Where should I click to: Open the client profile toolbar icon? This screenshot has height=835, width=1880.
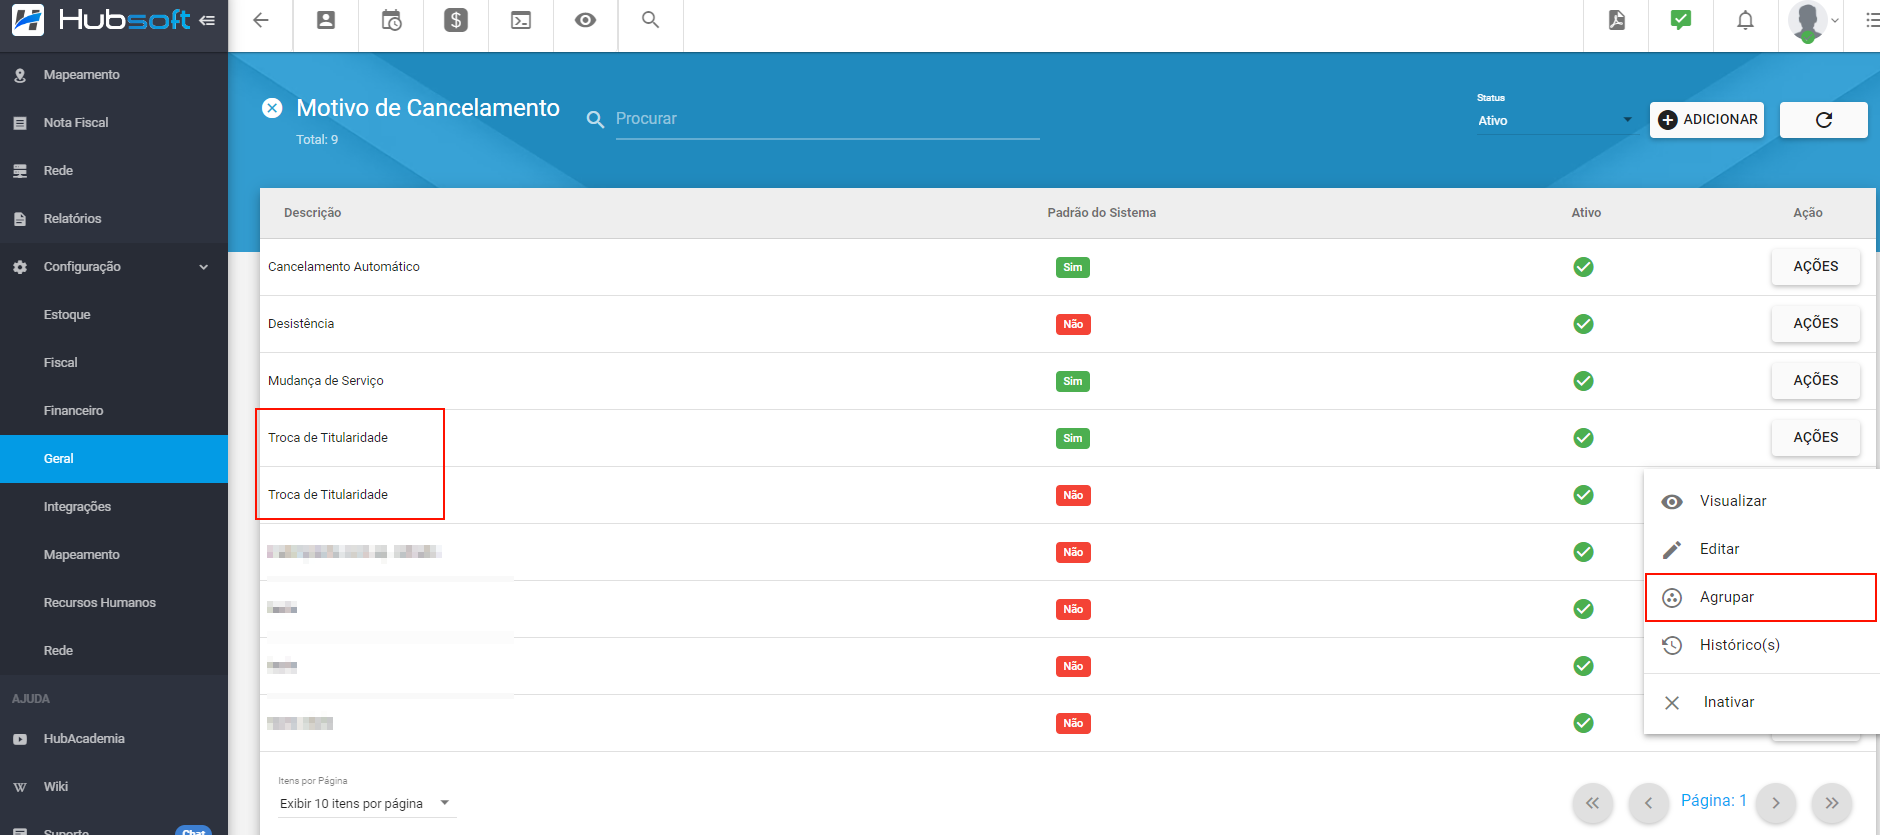(x=326, y=20)
